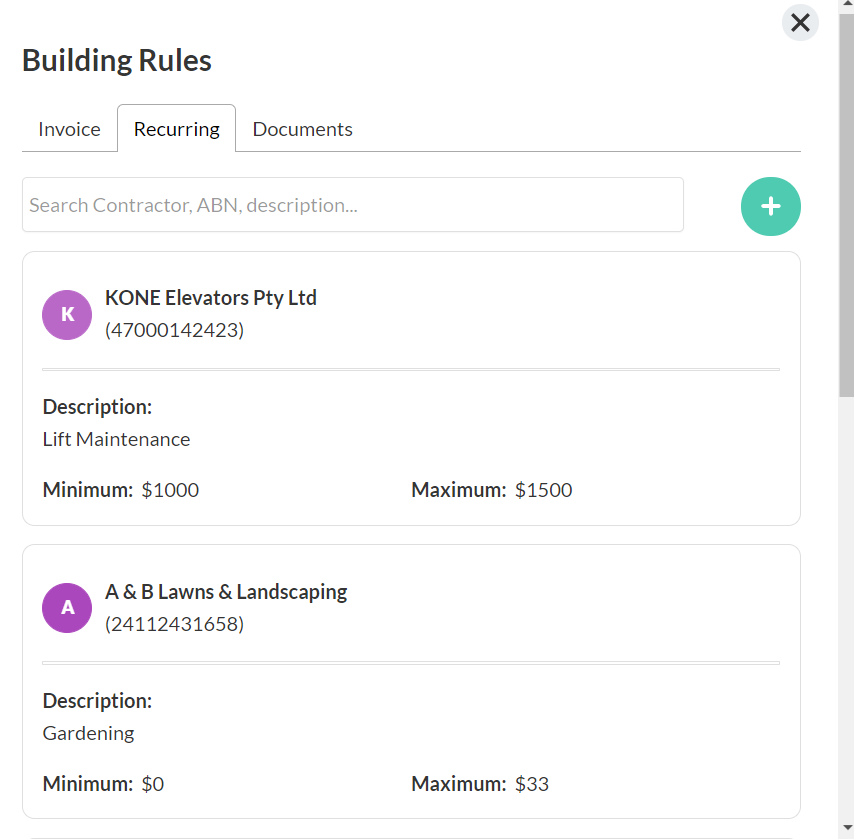854x839 pixels.
Task: Click the purple K avatar icon
Action: click(67, 314)
